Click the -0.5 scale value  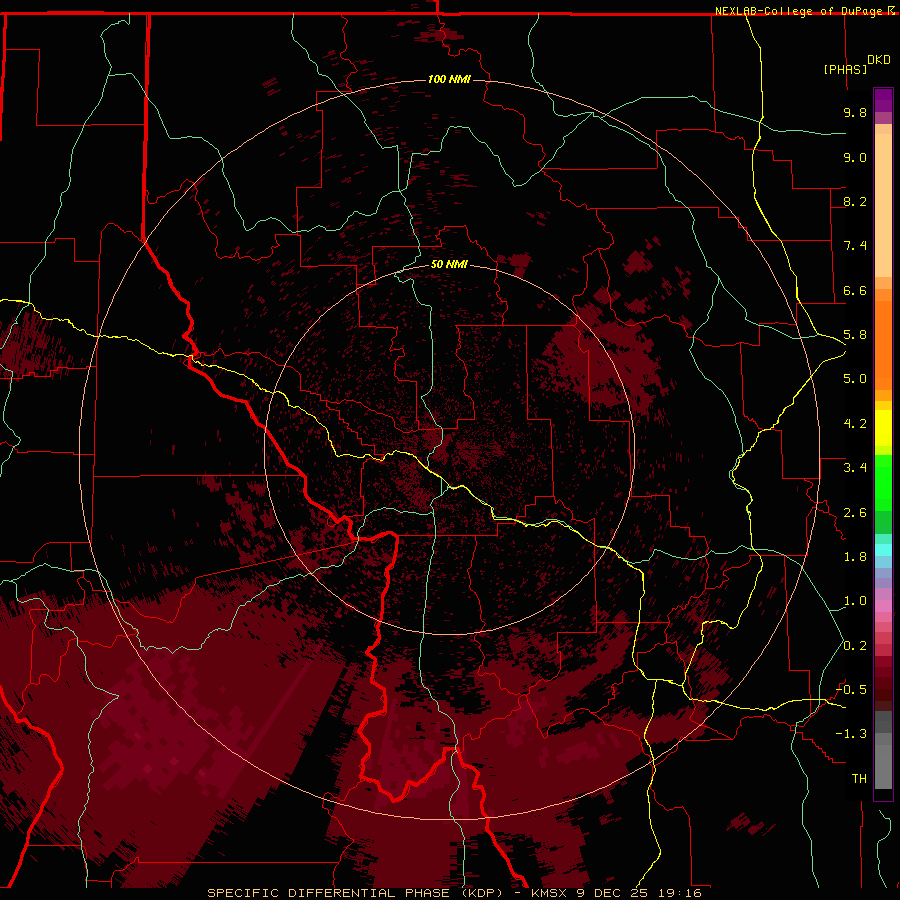[x=851, y=690]
